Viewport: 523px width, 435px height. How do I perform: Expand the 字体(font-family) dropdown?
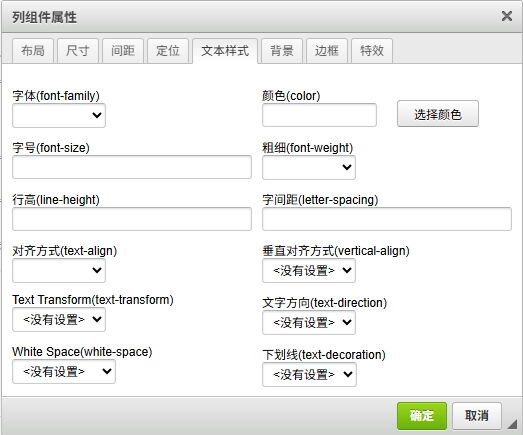(x=59, y=115)
